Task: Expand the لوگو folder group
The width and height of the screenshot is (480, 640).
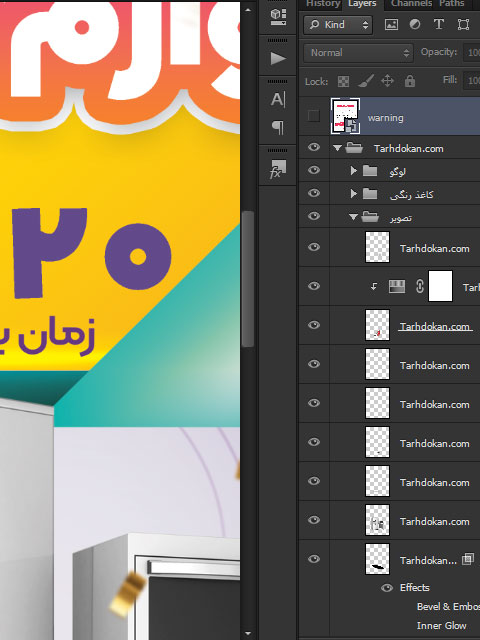Action: click(353, 171)
